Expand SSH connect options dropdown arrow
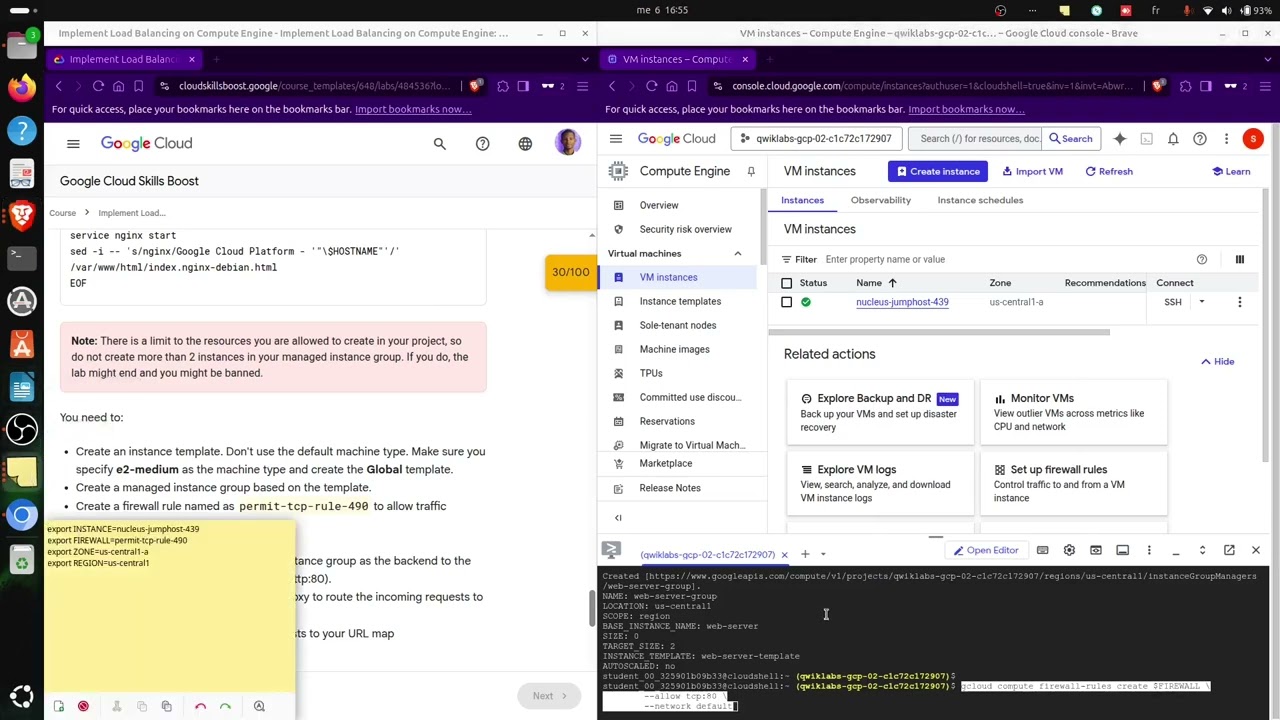This screenshot has width=1280, height=720. tap(1202, 302)
